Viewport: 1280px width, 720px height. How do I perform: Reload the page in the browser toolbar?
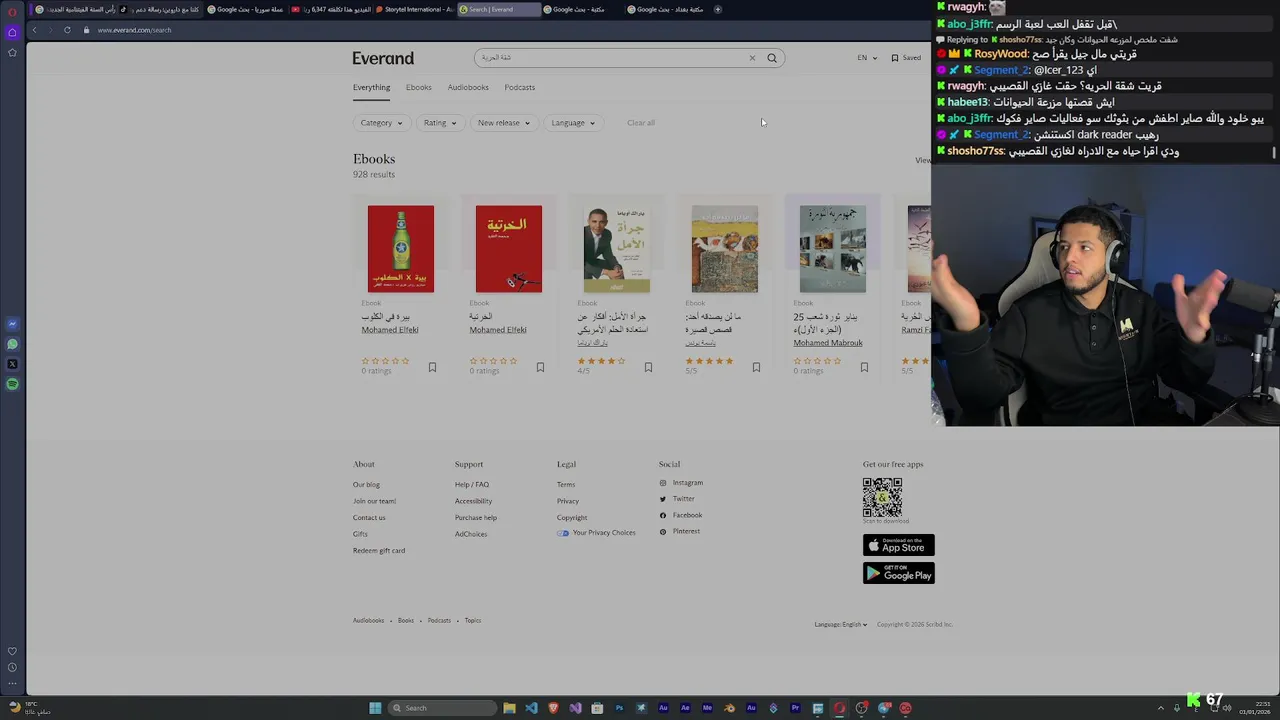[67, 30]
